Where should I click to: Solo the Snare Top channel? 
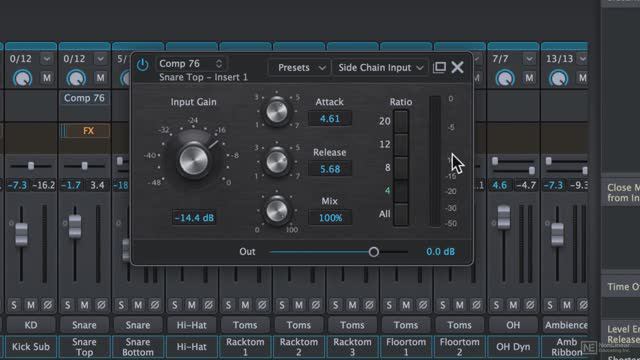coord(67,305)
